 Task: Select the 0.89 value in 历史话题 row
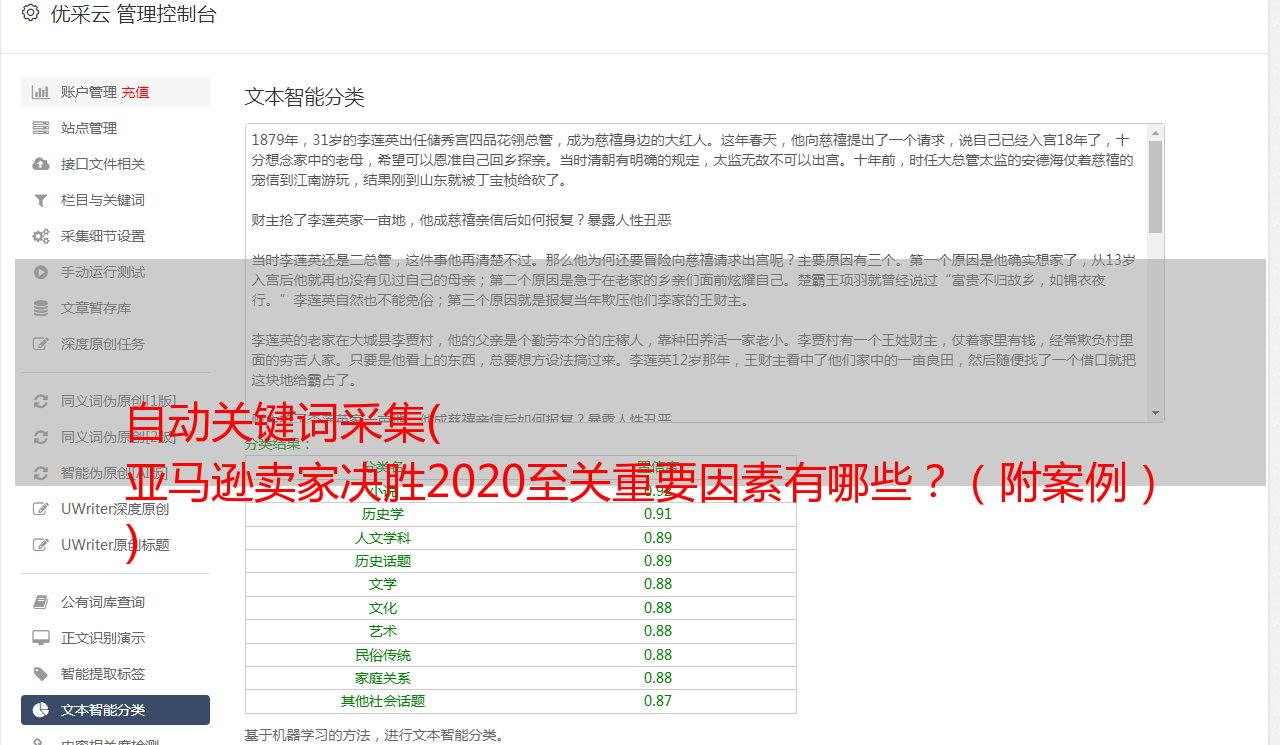point(658,561)
